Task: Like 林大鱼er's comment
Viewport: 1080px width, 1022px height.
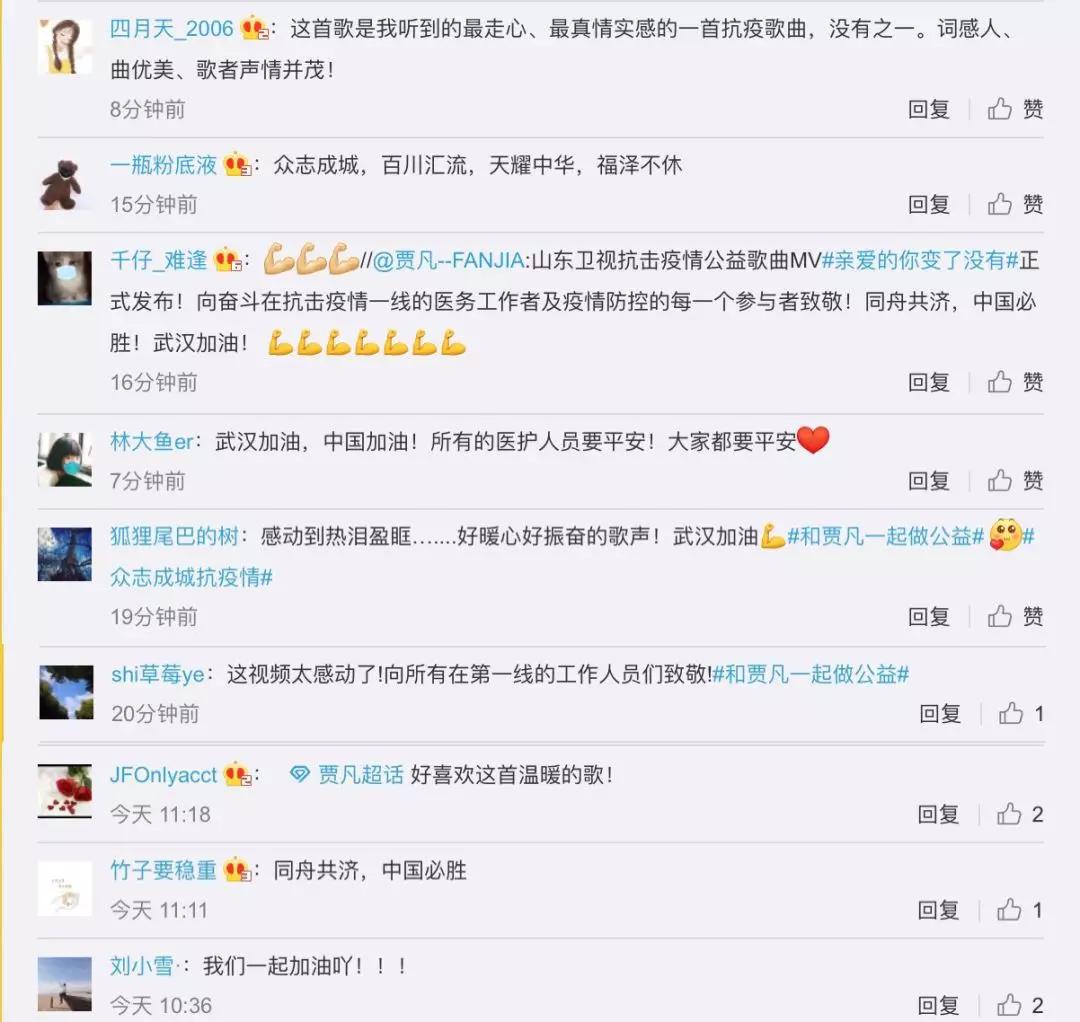Action: 1015,480
